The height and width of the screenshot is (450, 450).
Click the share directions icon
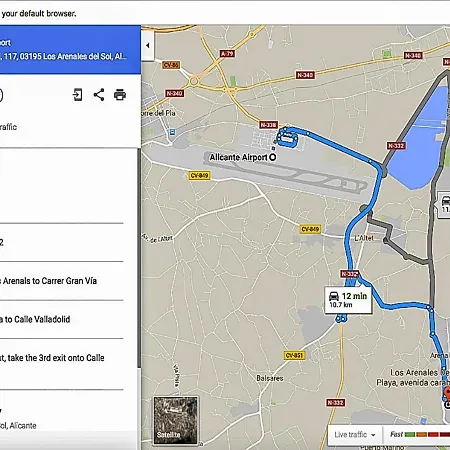[x=99, y=95]
